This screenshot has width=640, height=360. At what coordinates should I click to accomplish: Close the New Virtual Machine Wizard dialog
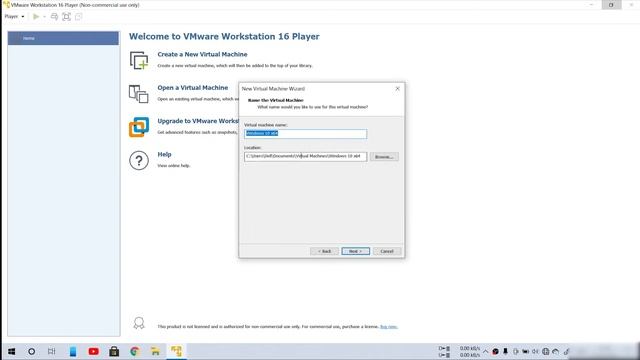[398, 89]
